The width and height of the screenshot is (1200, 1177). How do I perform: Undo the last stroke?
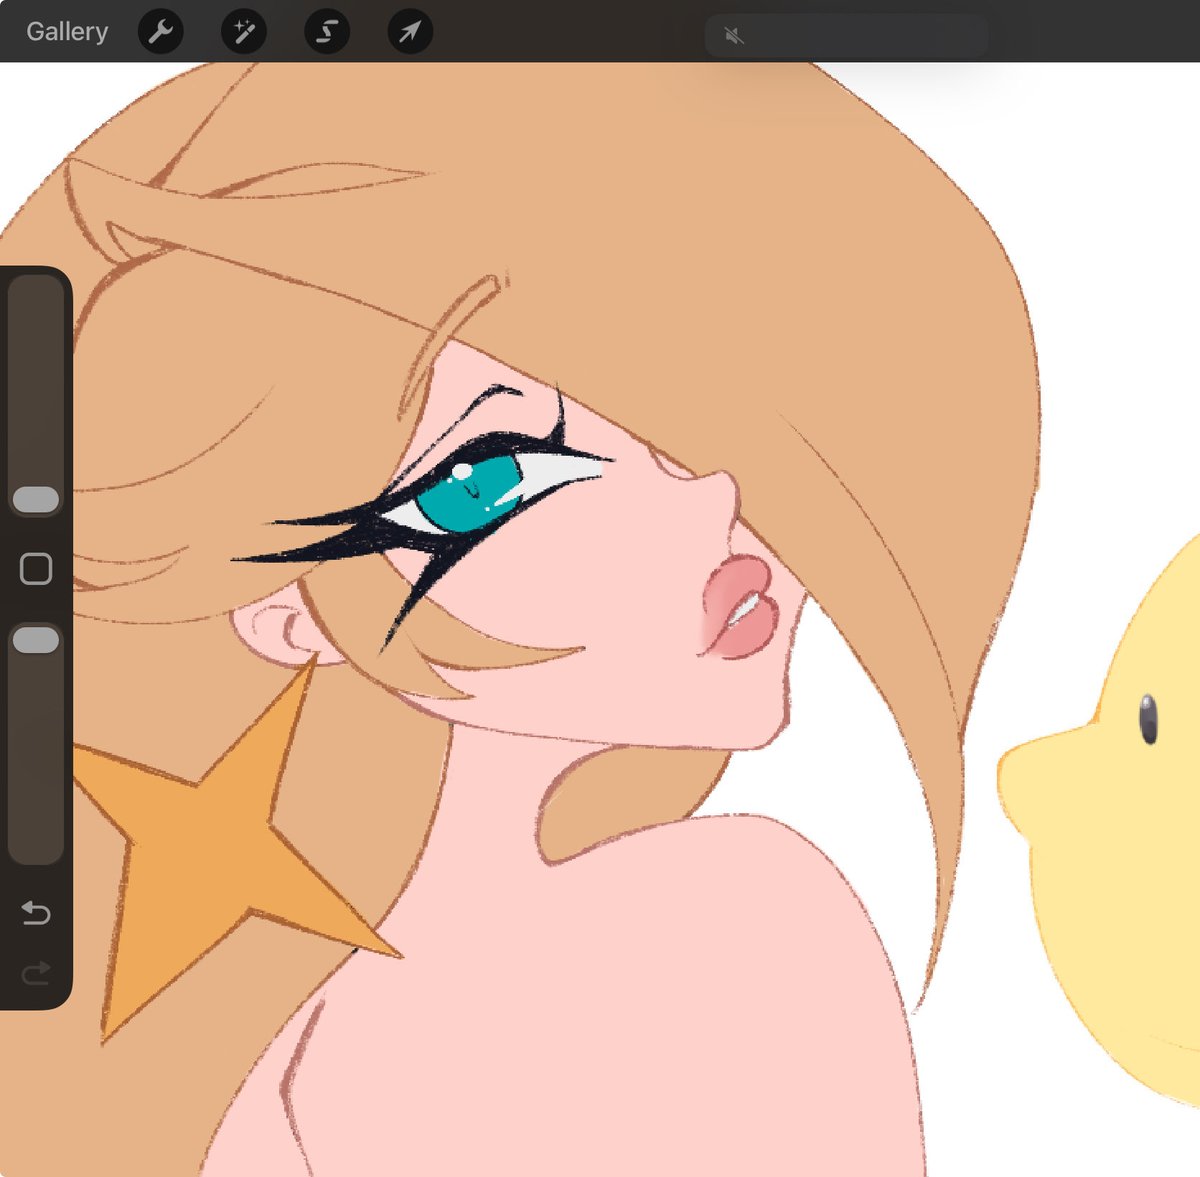36,913
